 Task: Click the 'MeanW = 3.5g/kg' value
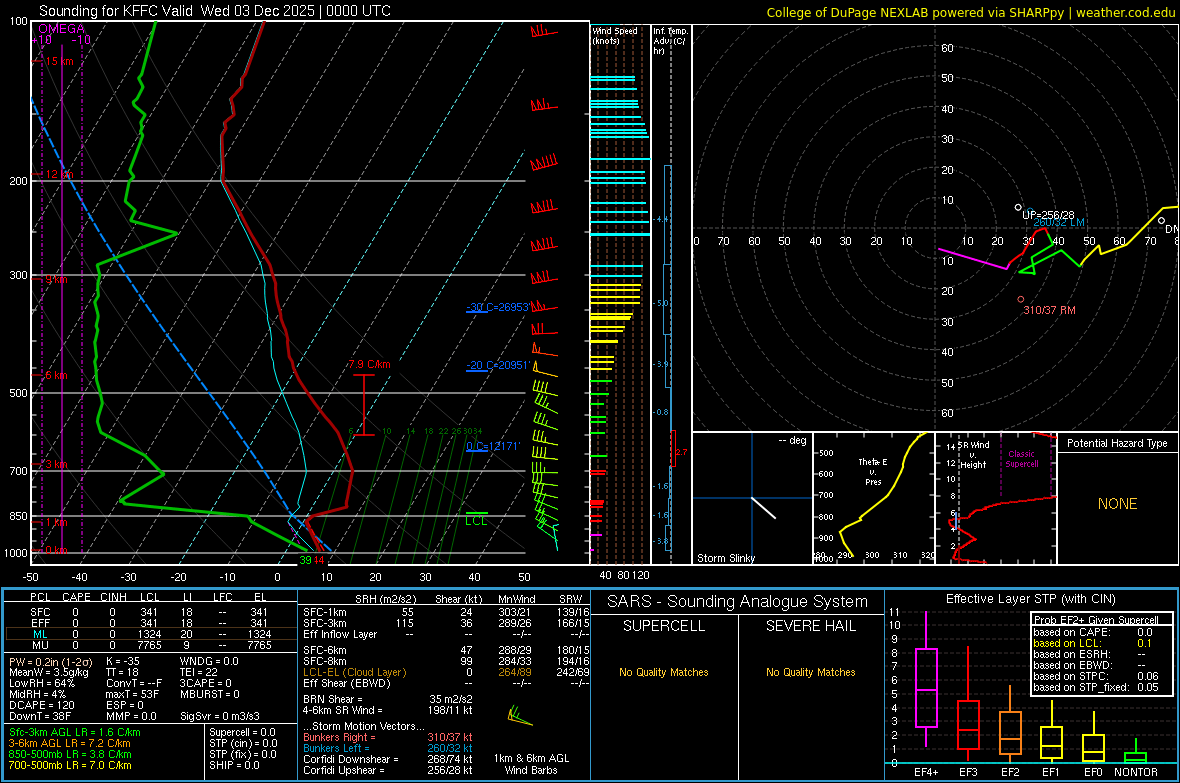point(47,672)
